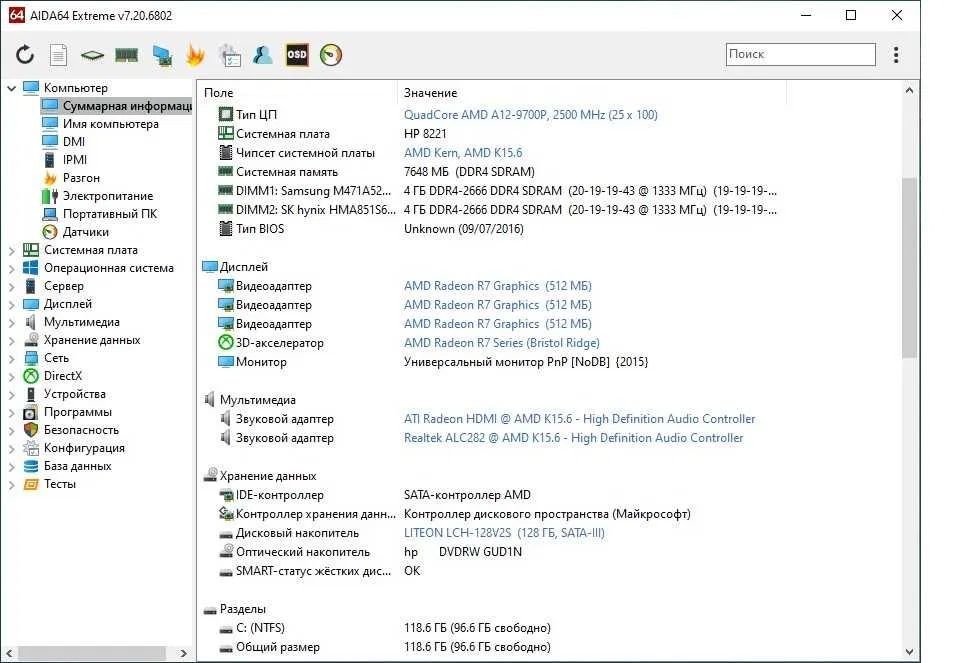Click the Значение column header

coord(591,92)
